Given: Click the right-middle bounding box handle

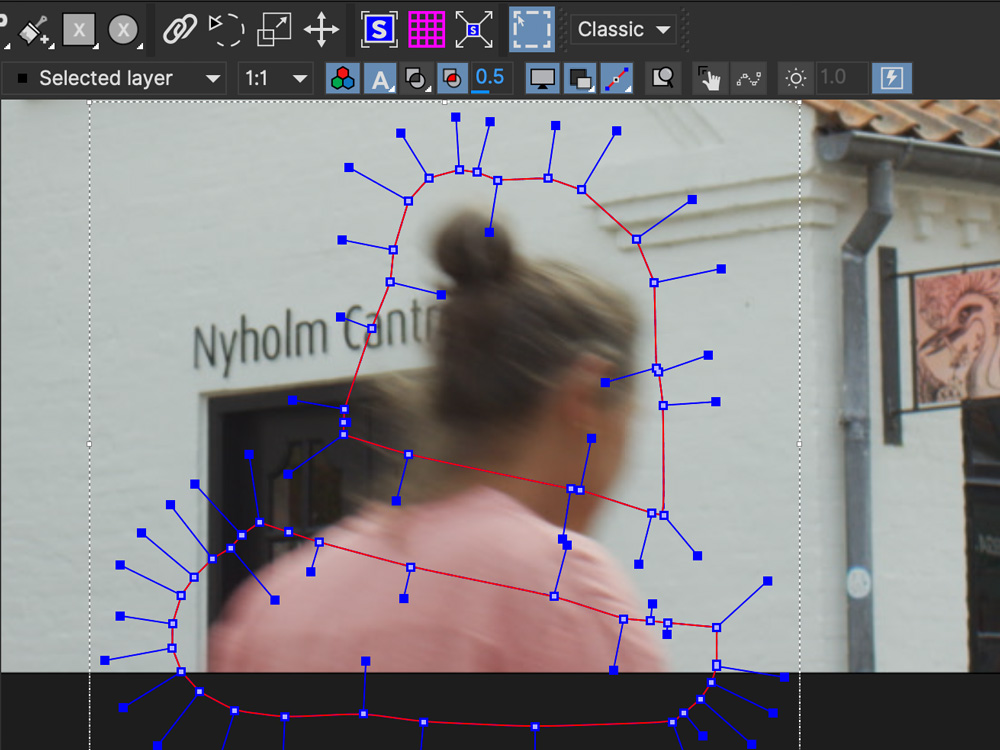Looking at the screenshot, I should tap(799, 444).
